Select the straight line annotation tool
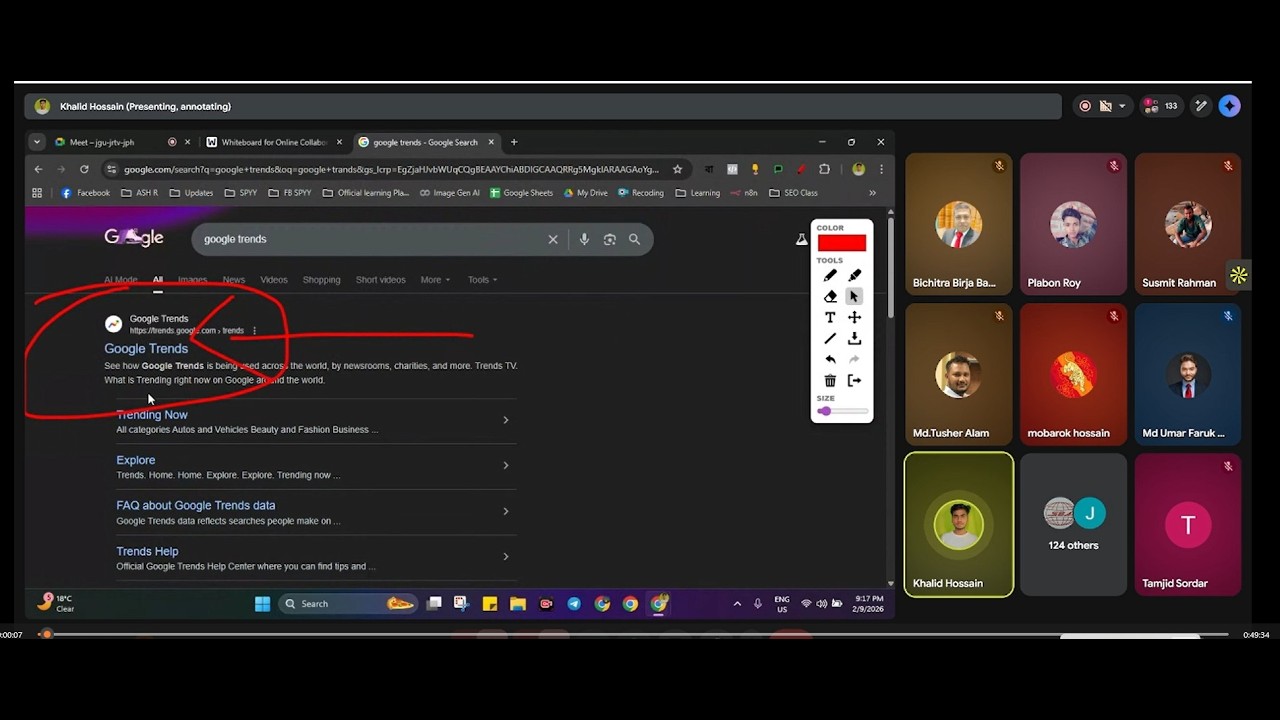 click(830, 339)
